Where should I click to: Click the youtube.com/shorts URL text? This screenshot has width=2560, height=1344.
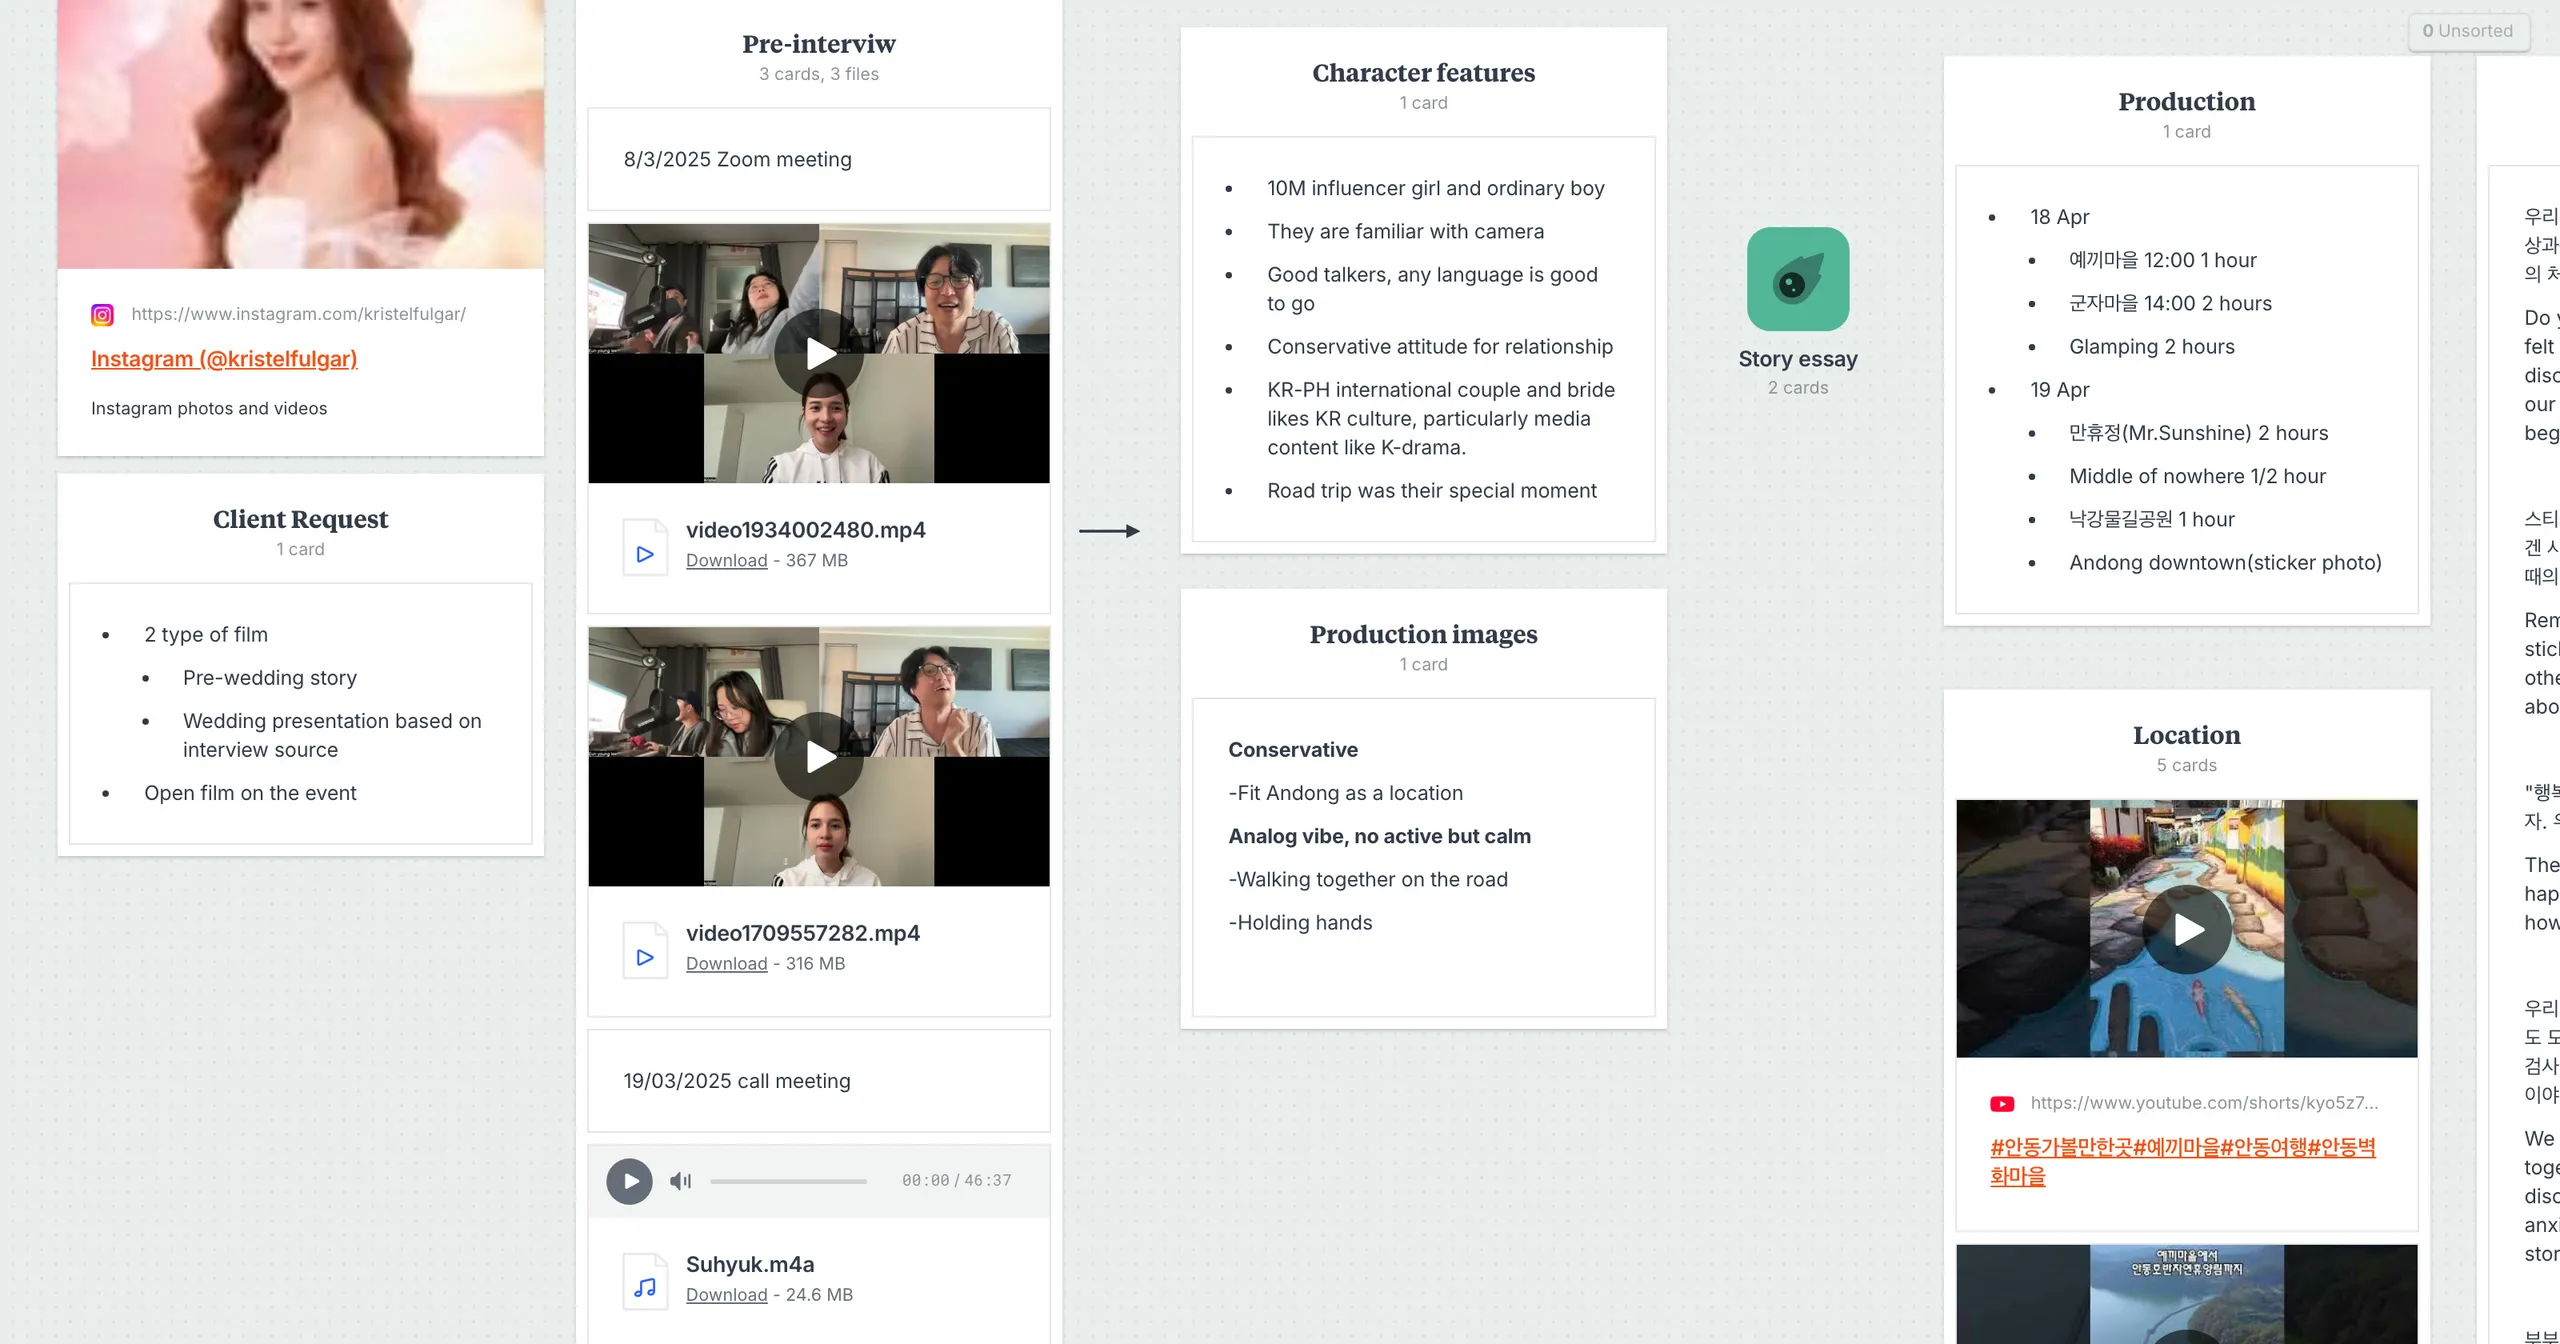click(2204, 1103)
